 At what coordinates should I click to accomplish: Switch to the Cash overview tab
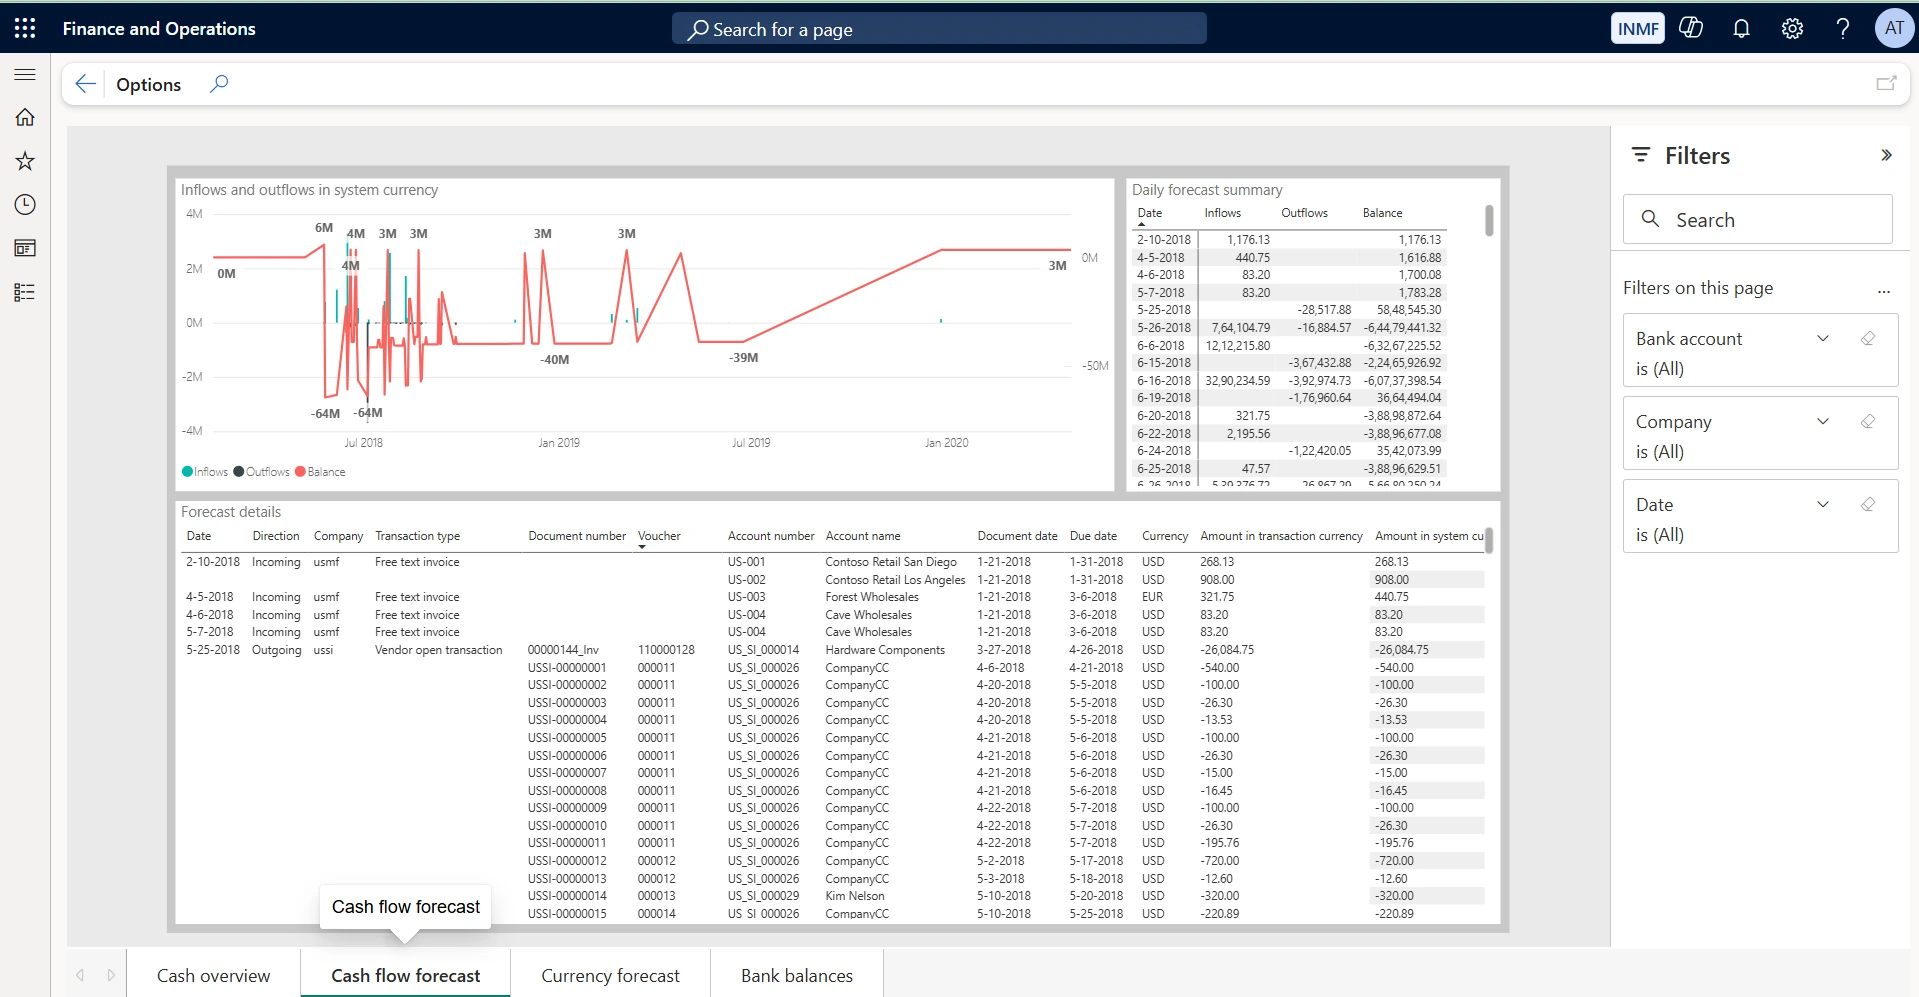click(x=213, y=975)
